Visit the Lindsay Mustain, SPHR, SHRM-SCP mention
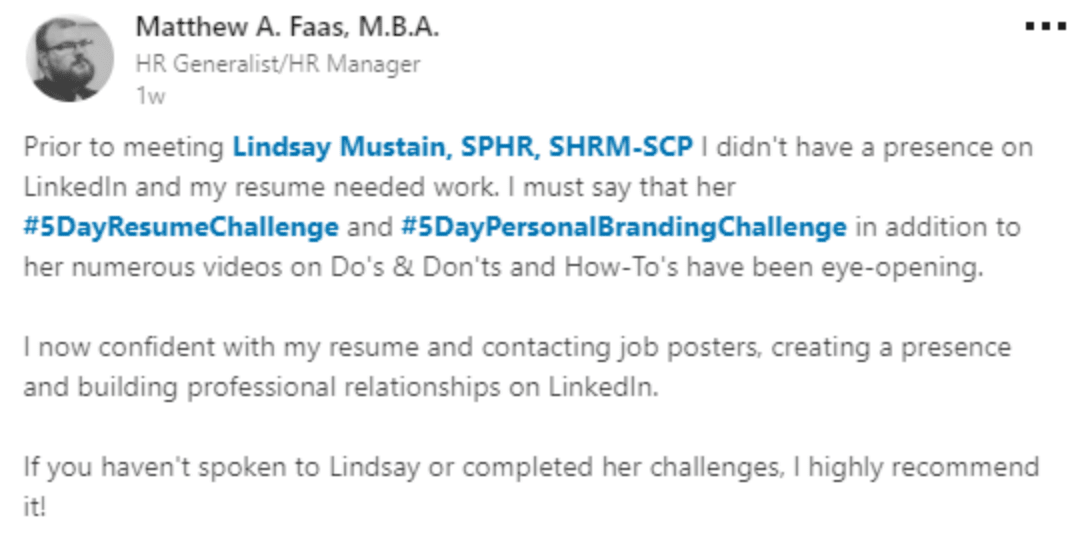The image size is (1086, 536). (462, 148)
